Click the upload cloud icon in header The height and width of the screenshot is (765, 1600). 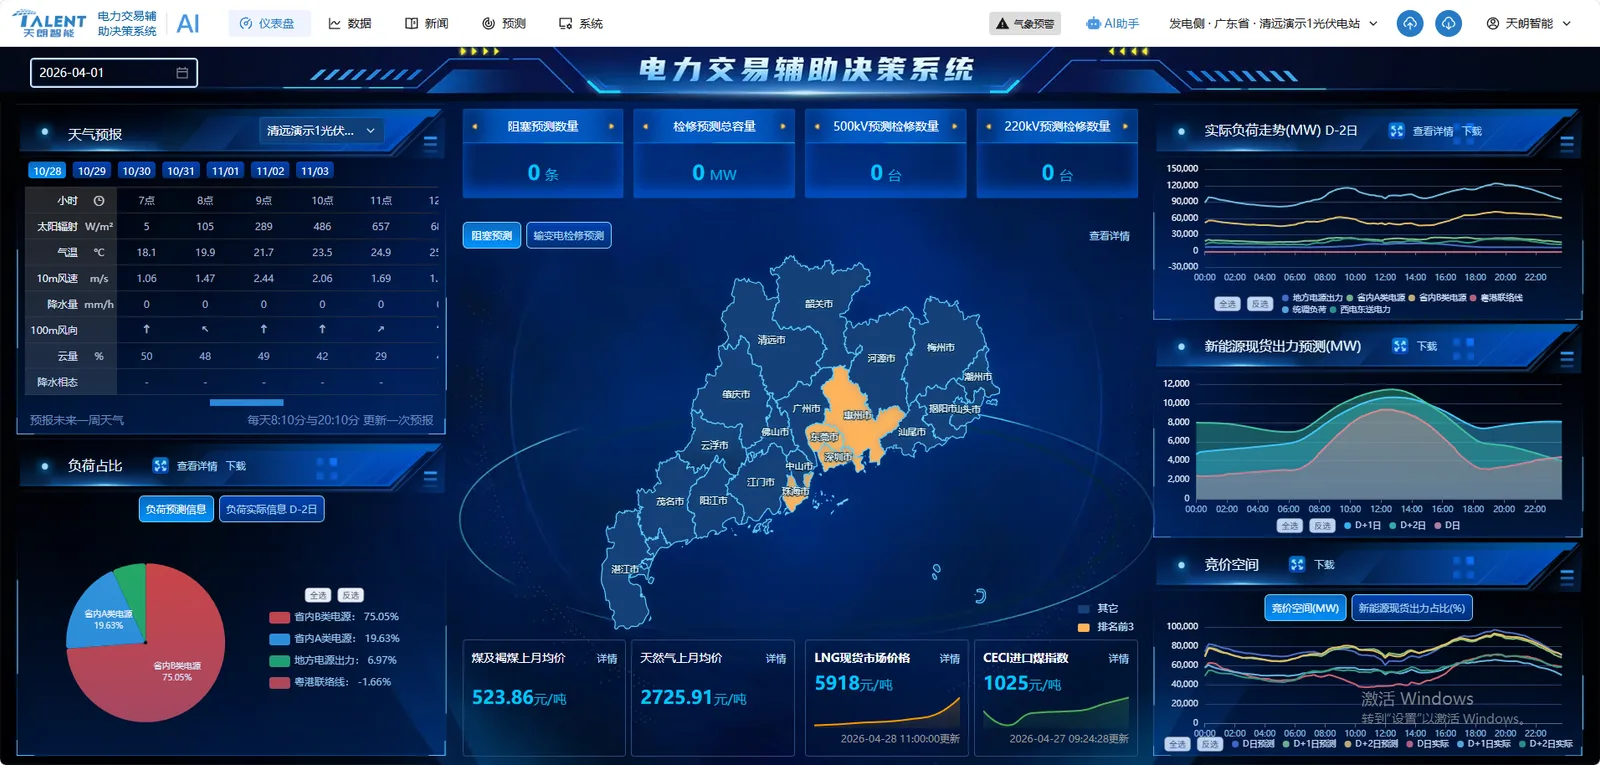click(1409, 23)
